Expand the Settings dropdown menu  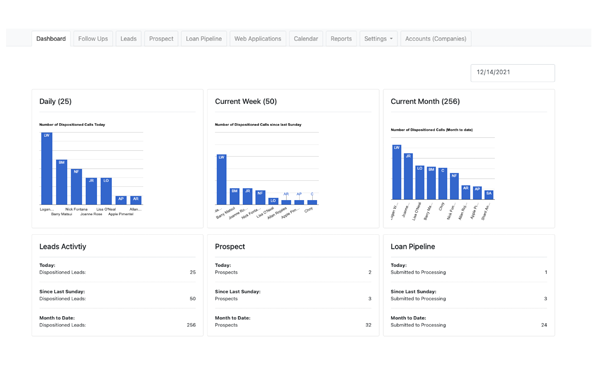click(378, 39)
